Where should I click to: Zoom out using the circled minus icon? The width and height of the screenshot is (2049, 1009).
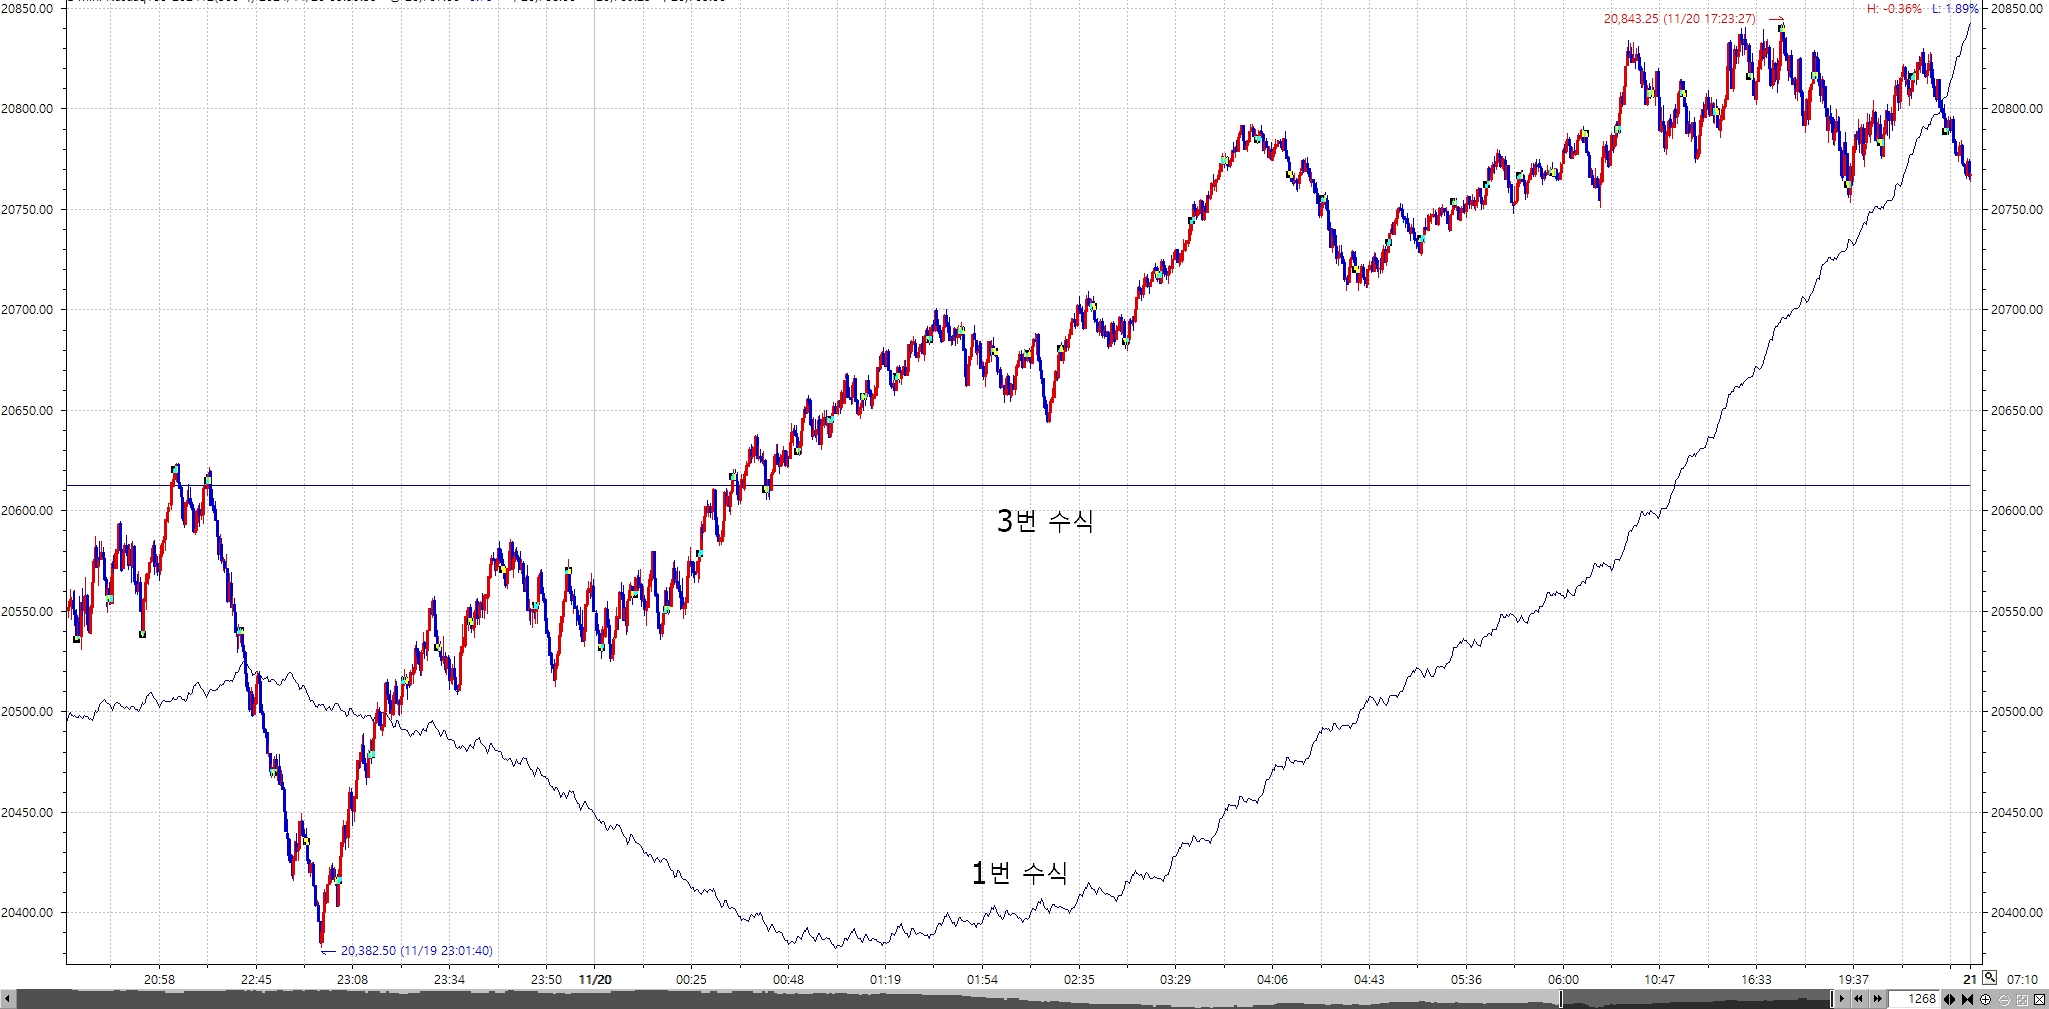(2004, 999)
